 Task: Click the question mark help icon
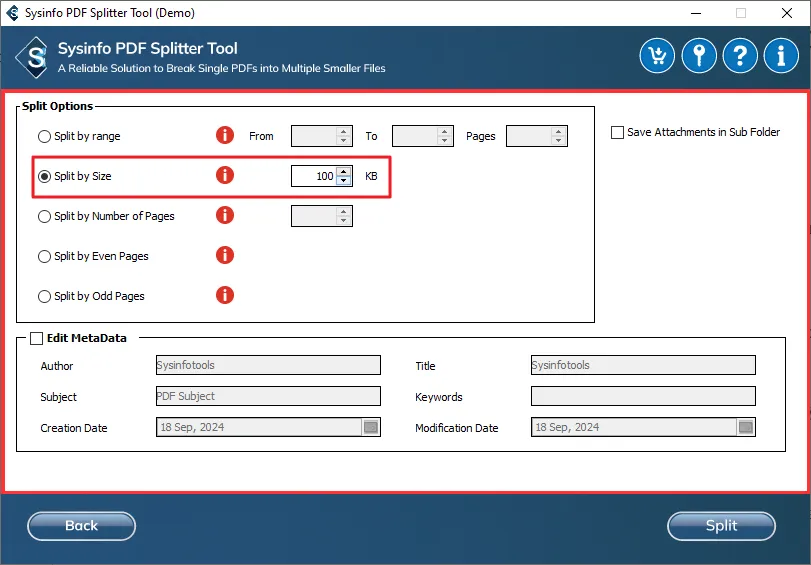[x=740, y=56]
